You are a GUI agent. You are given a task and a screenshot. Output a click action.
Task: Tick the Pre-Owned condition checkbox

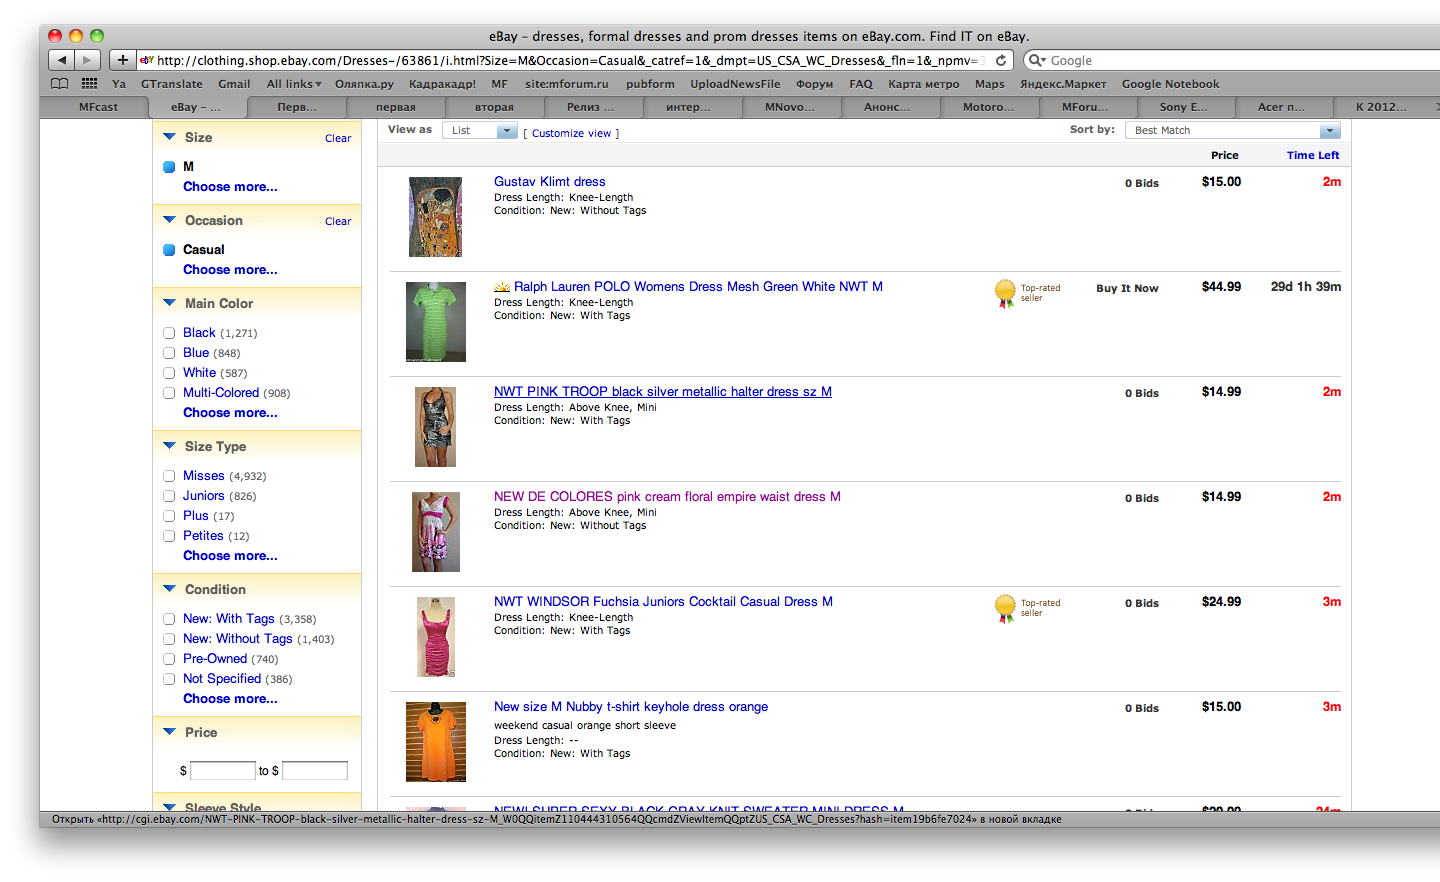pyautogui.click(x=169, y=659)
